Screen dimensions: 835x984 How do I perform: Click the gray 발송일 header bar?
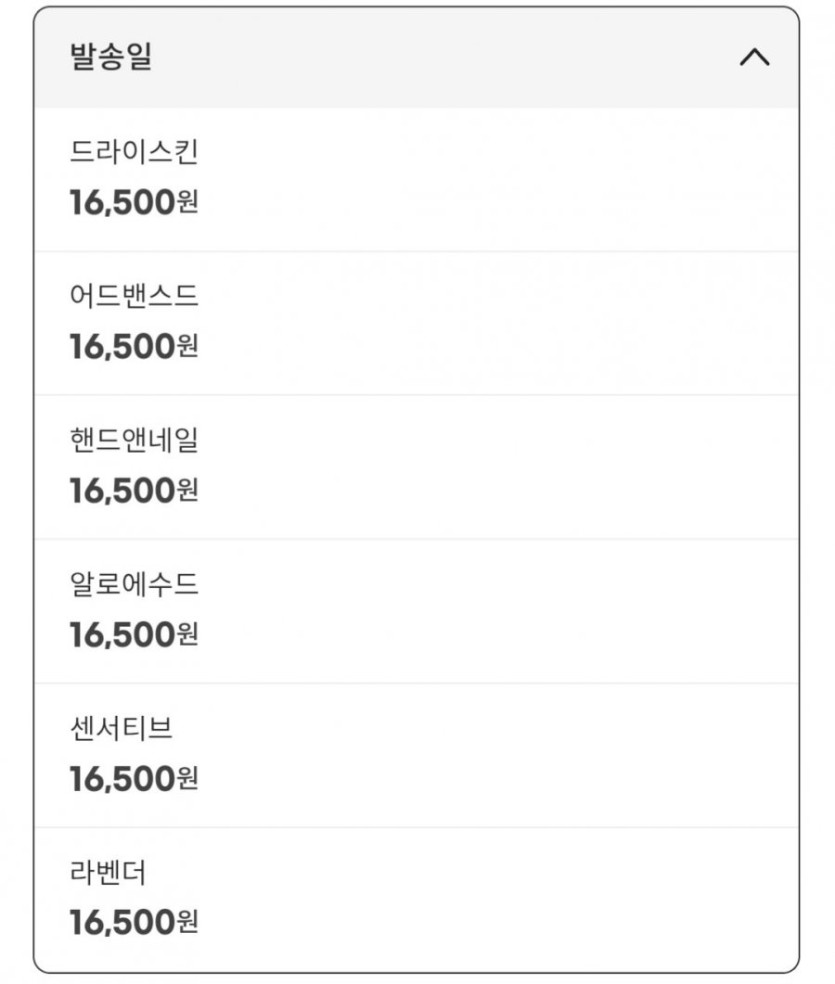[420, 58]
